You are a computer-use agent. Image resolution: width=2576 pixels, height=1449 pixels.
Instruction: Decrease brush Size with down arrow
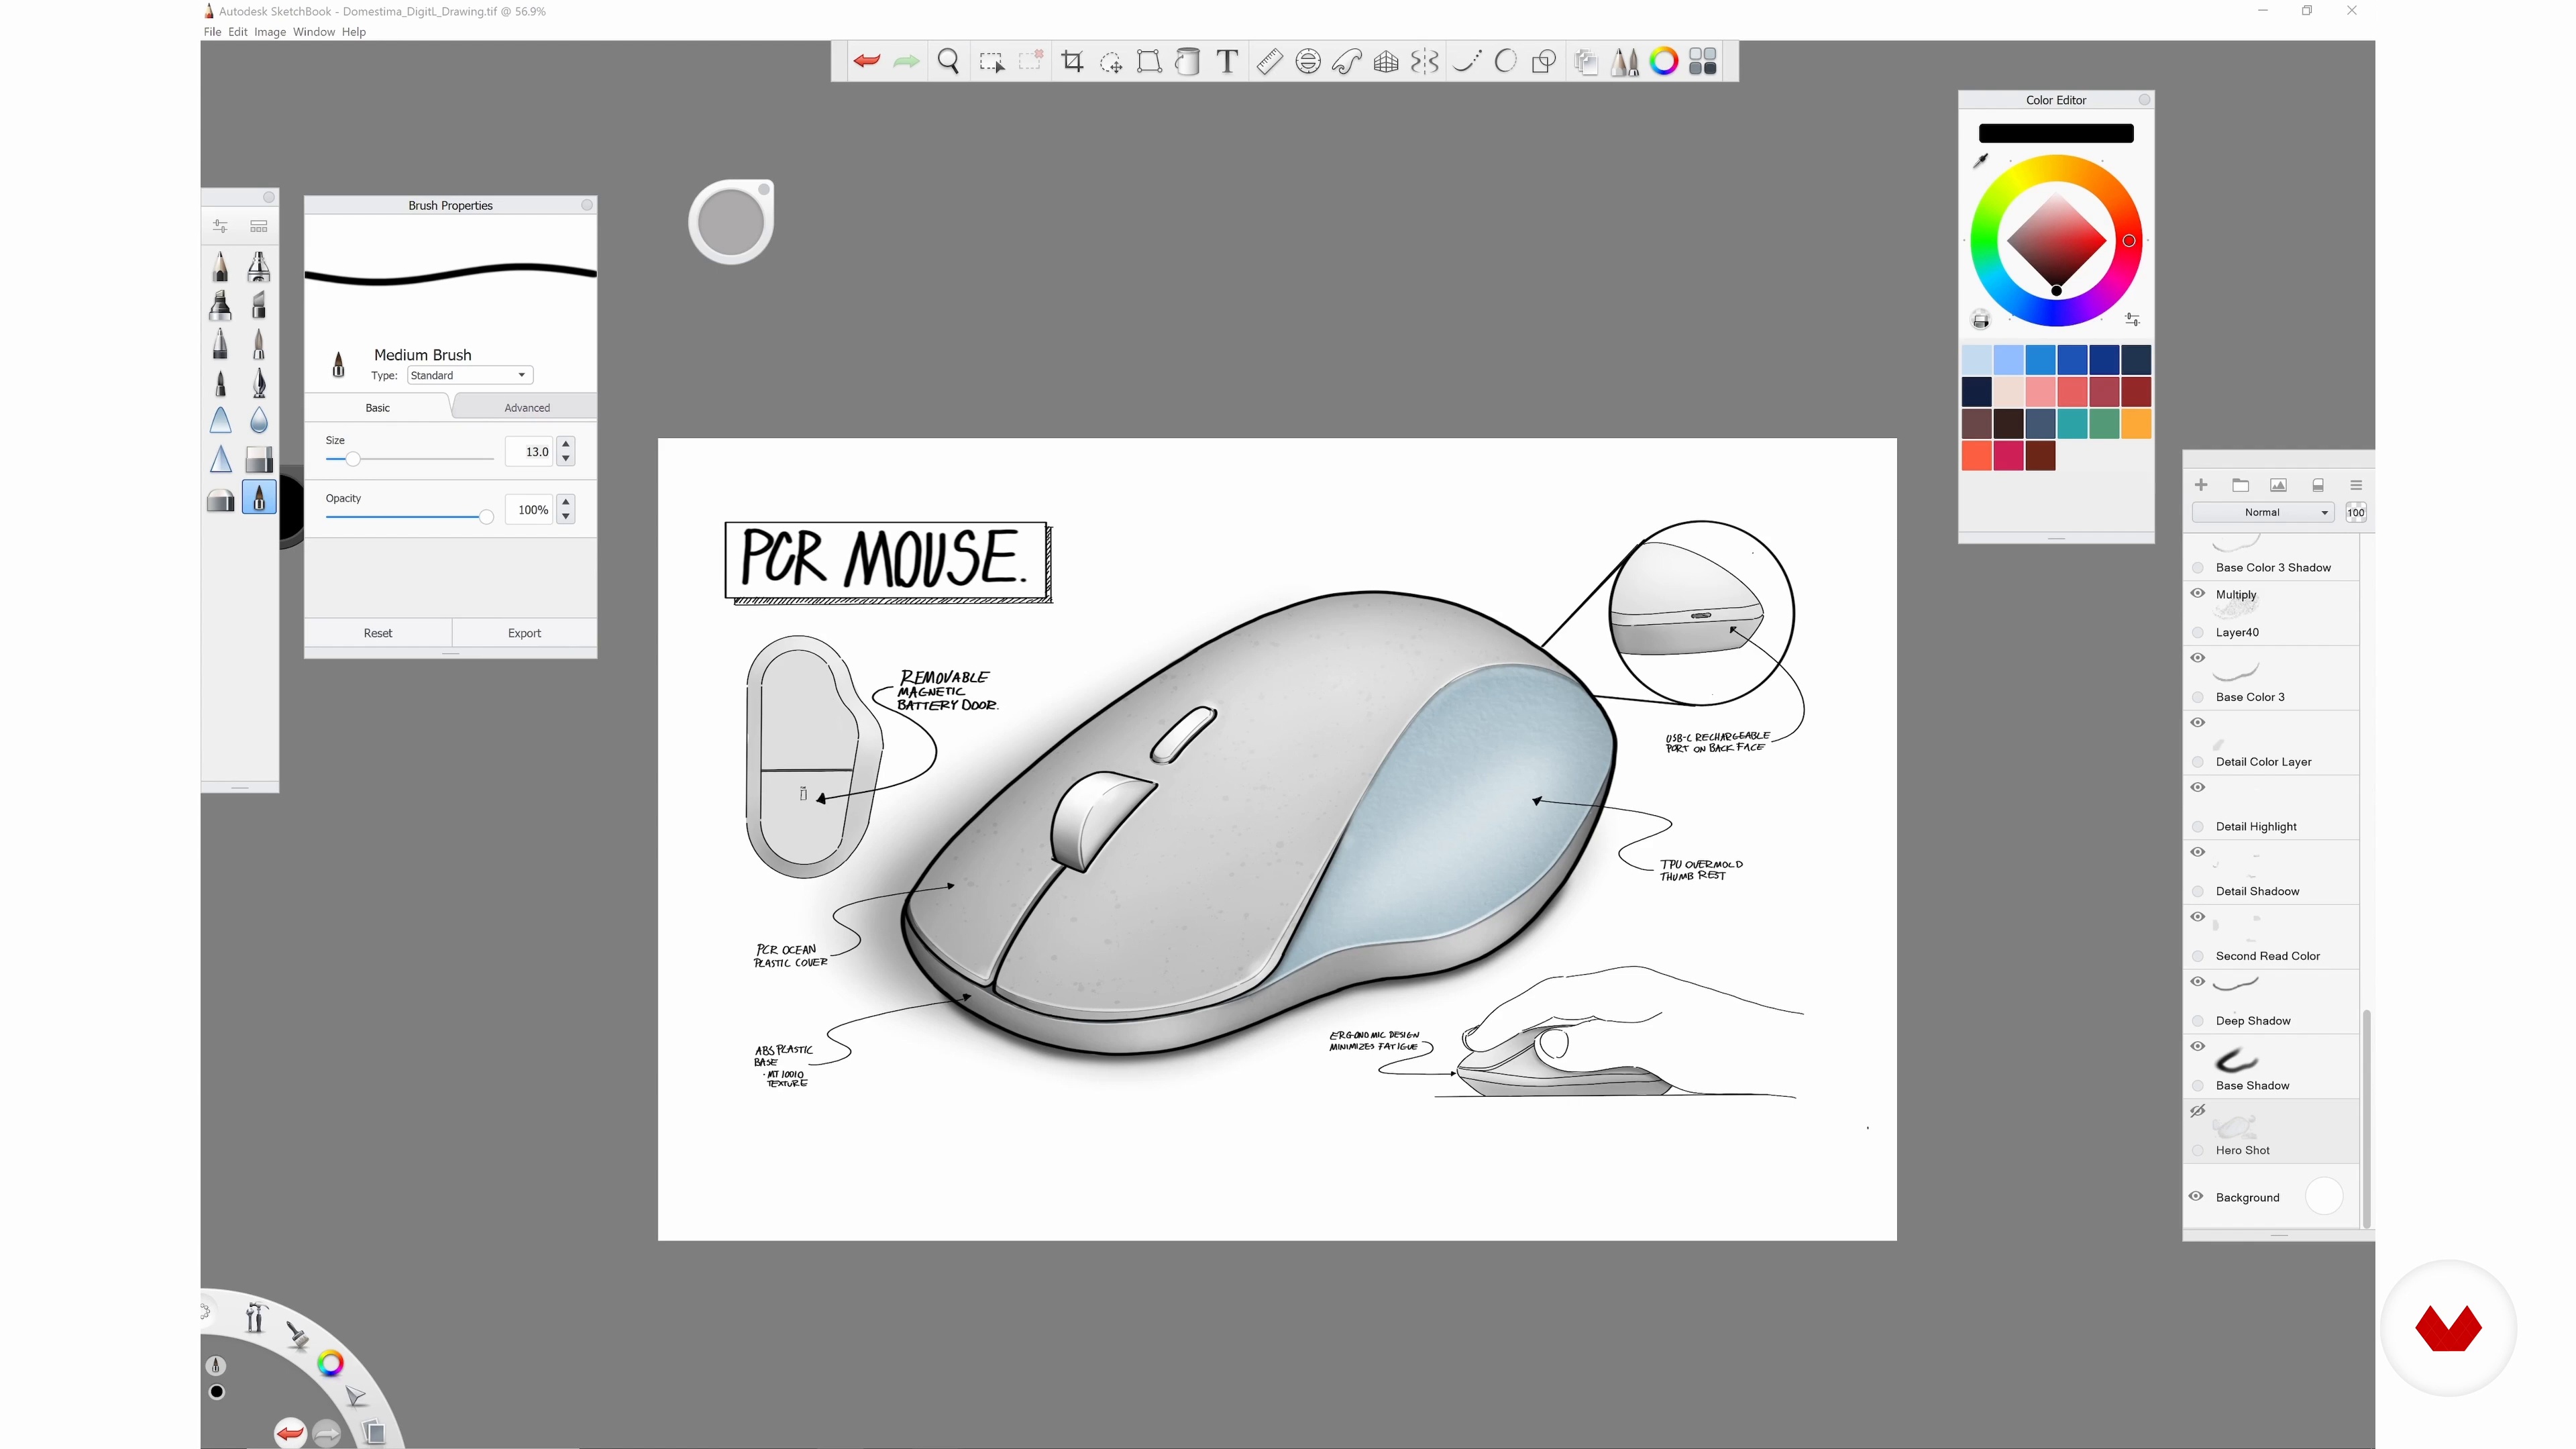coord(566,458)
